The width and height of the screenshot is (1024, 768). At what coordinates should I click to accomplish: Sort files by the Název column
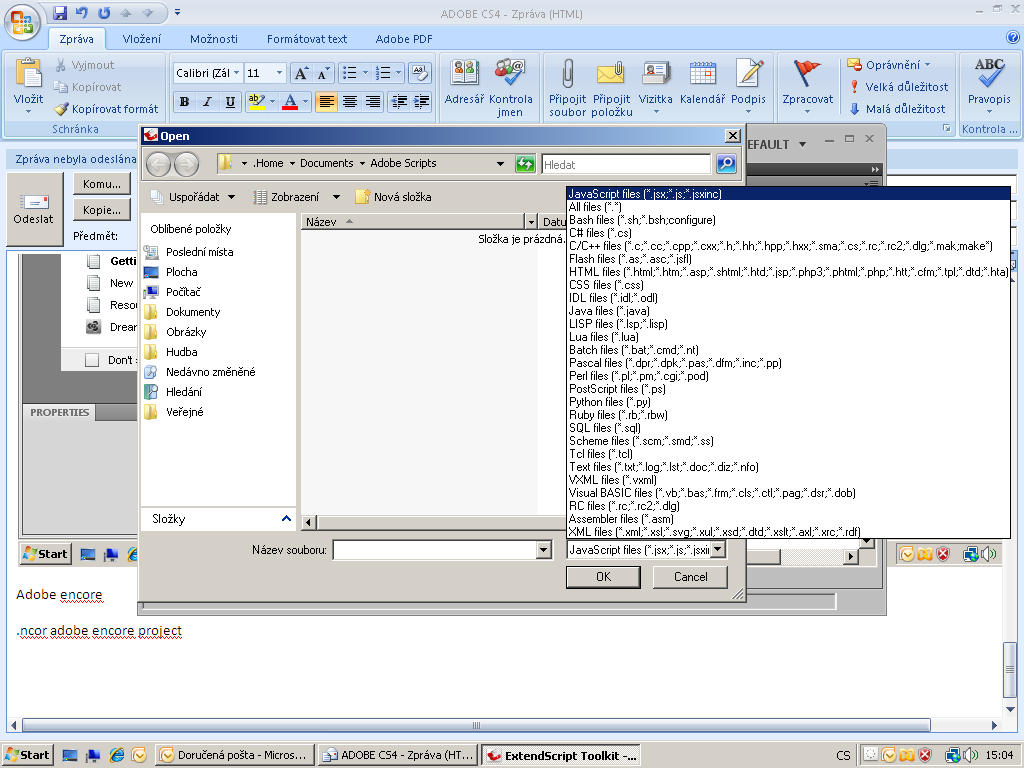[413, 222]
